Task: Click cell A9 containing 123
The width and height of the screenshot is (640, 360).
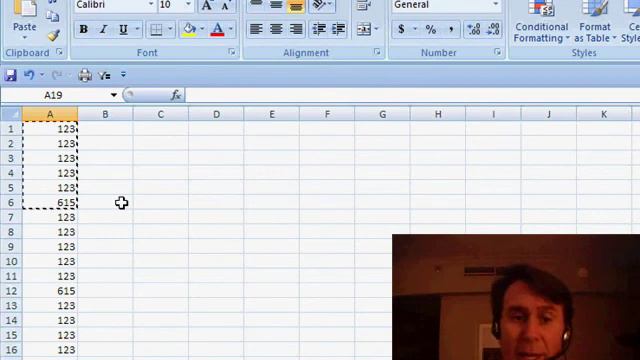Action: 50,247
